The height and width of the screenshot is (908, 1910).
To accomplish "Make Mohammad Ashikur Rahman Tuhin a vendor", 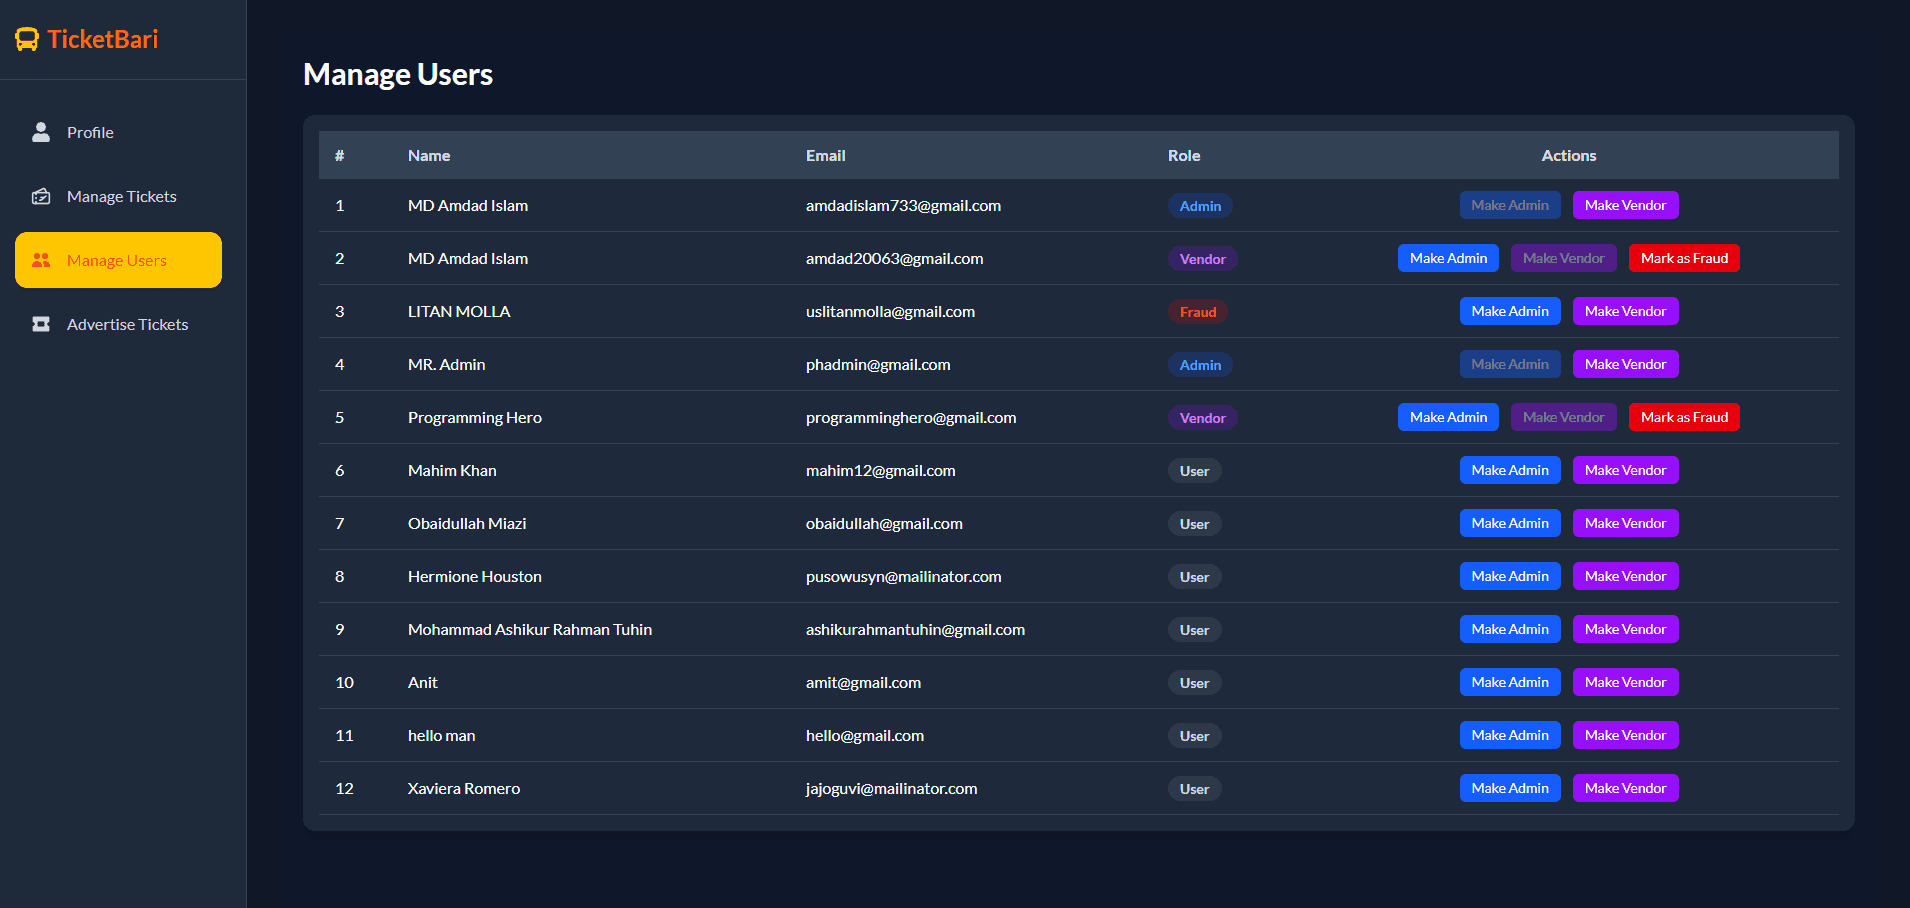I will click(x=1625, y=629).
